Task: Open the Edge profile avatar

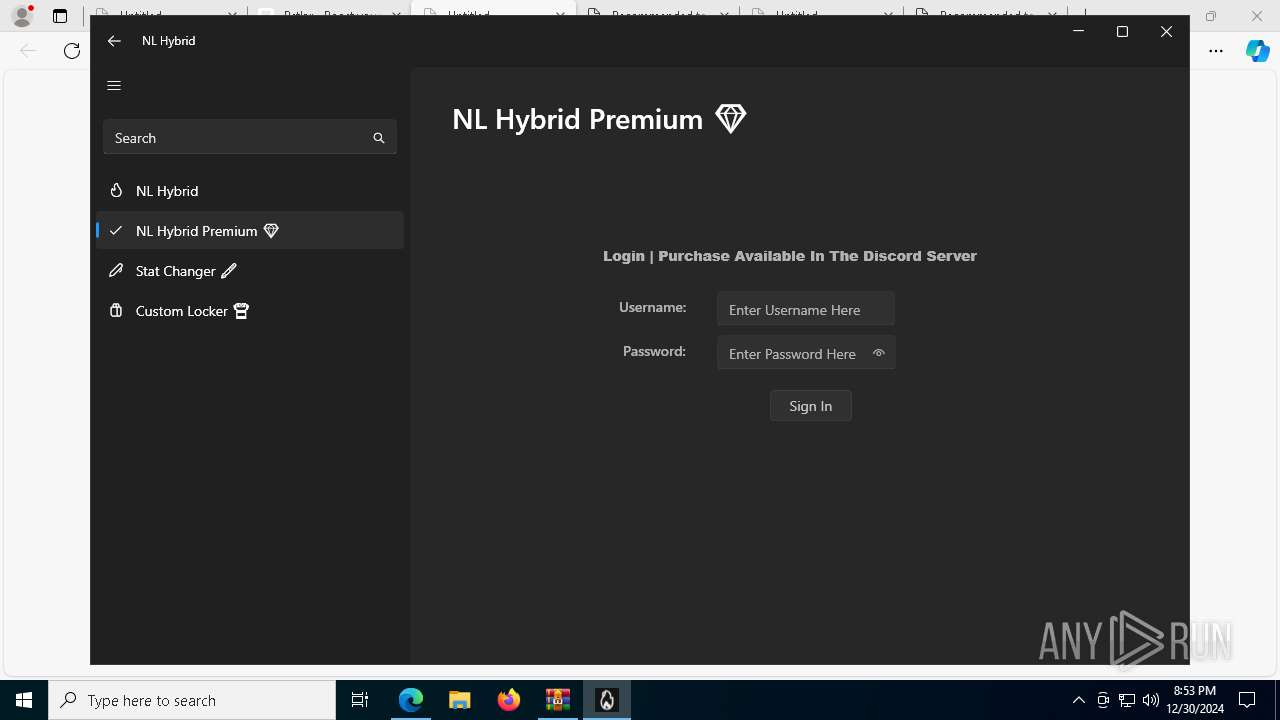Action: (x=22, y=16)
